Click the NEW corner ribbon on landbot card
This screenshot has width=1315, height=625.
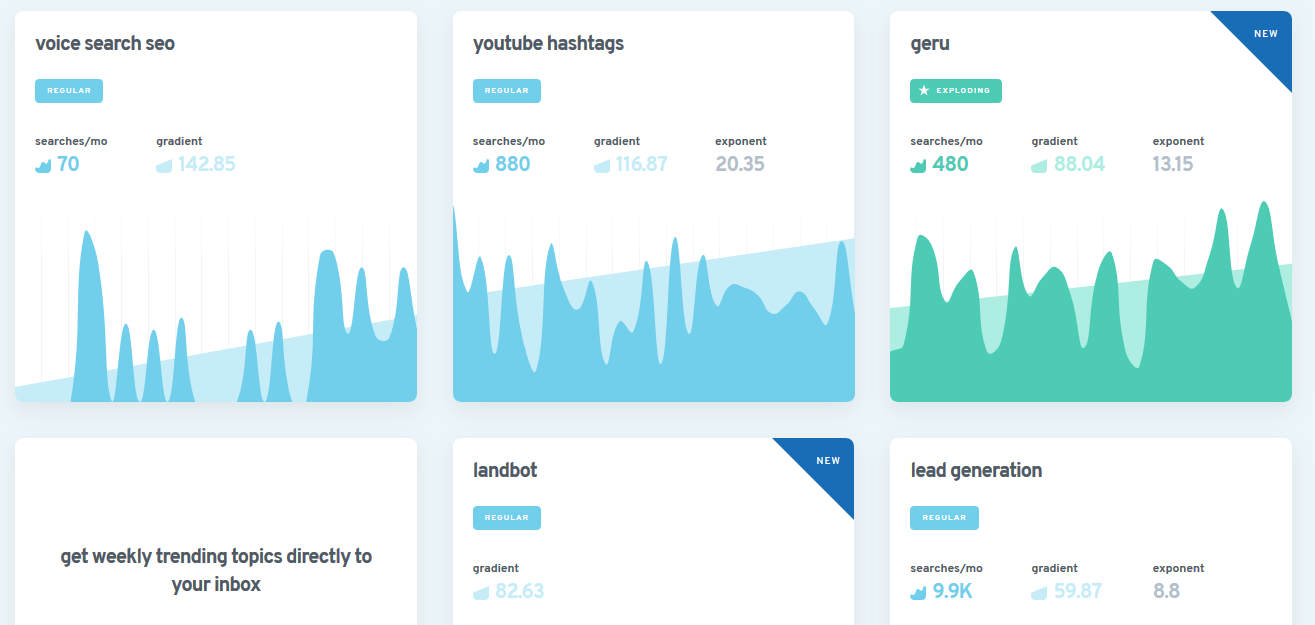coord(826,462)
